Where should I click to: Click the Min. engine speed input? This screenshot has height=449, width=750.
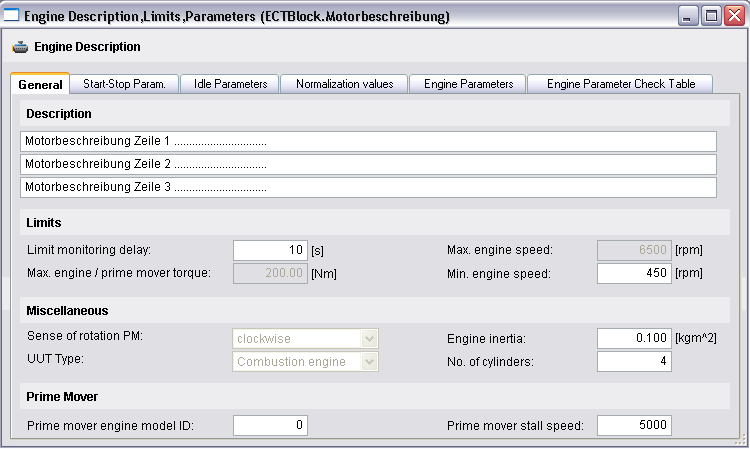point(634,274)
